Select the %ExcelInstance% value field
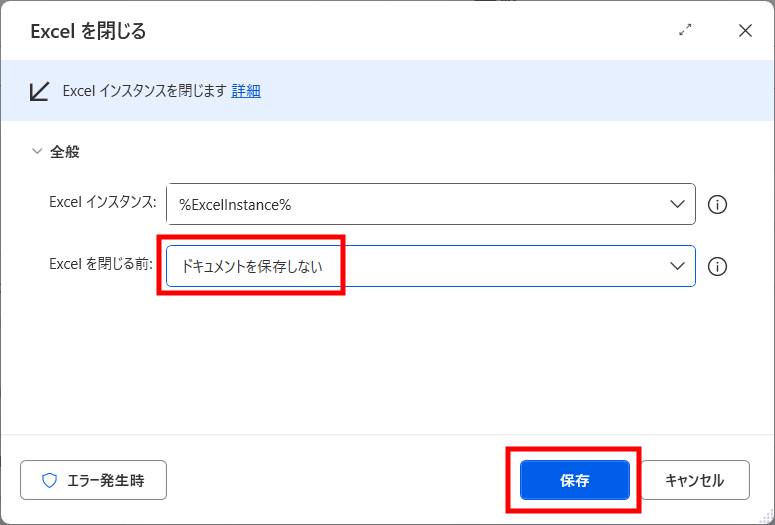Image resolution: width=775 pixels, height=525 pixels. (x=431, y=204)
